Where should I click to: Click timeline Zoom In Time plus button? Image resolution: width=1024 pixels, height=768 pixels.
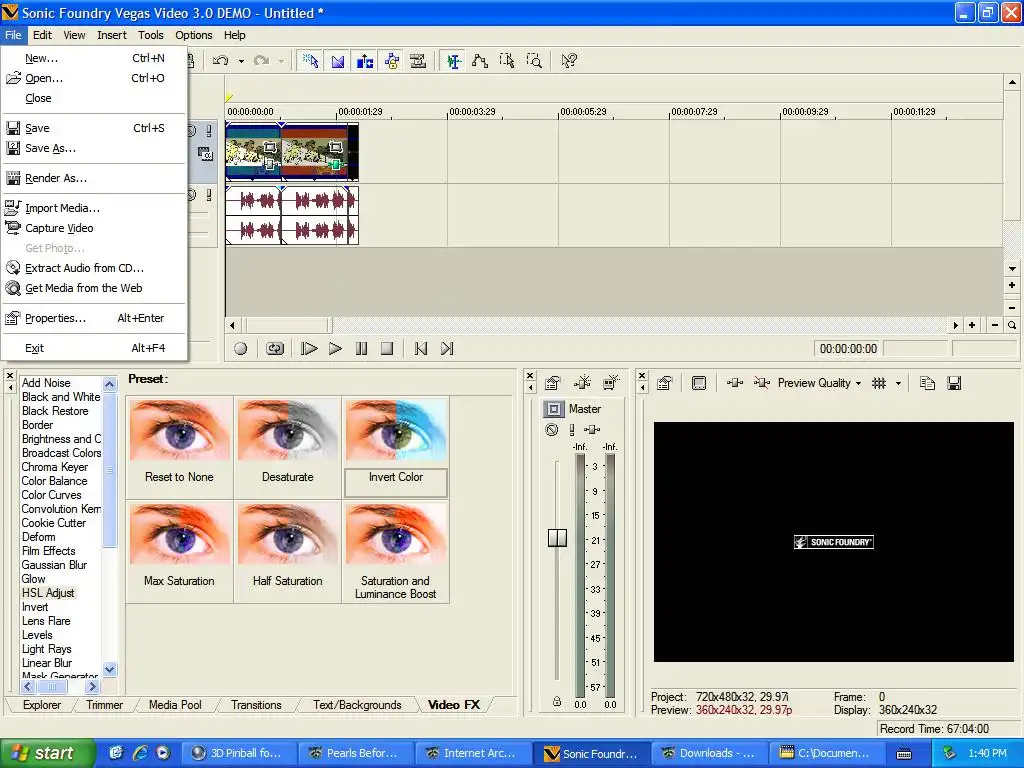972,325
